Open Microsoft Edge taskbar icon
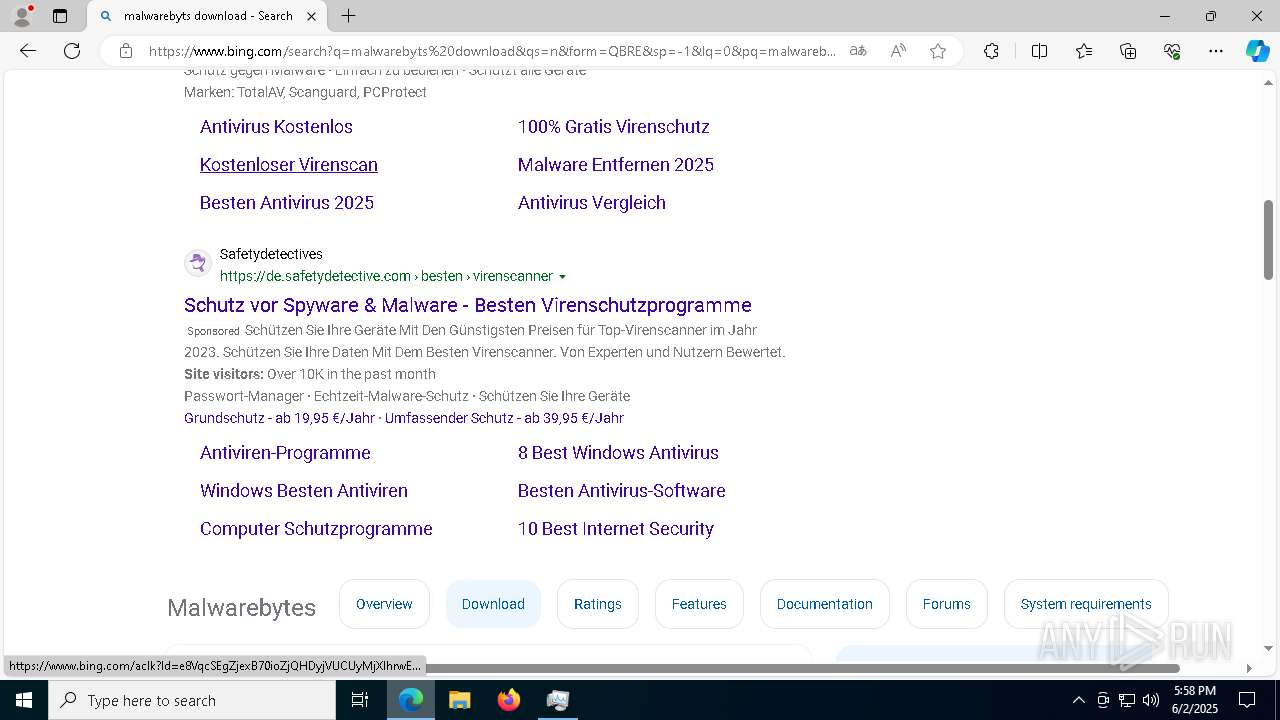 tap(411, 700)
